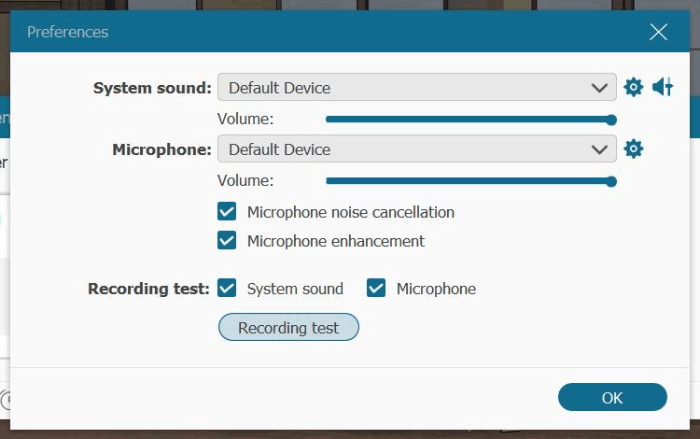Viewport: 700px width, 439px height.
Task: Close the Preferences dialog
Action: point(658,32)
